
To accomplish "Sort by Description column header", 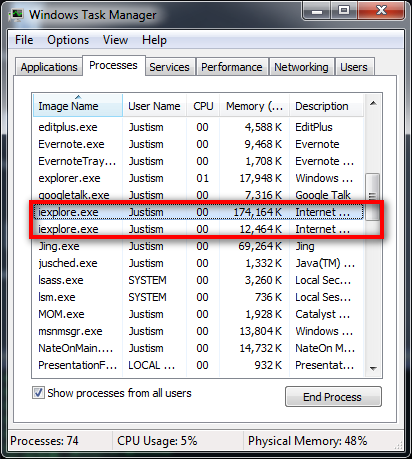I will click(326, 106).
